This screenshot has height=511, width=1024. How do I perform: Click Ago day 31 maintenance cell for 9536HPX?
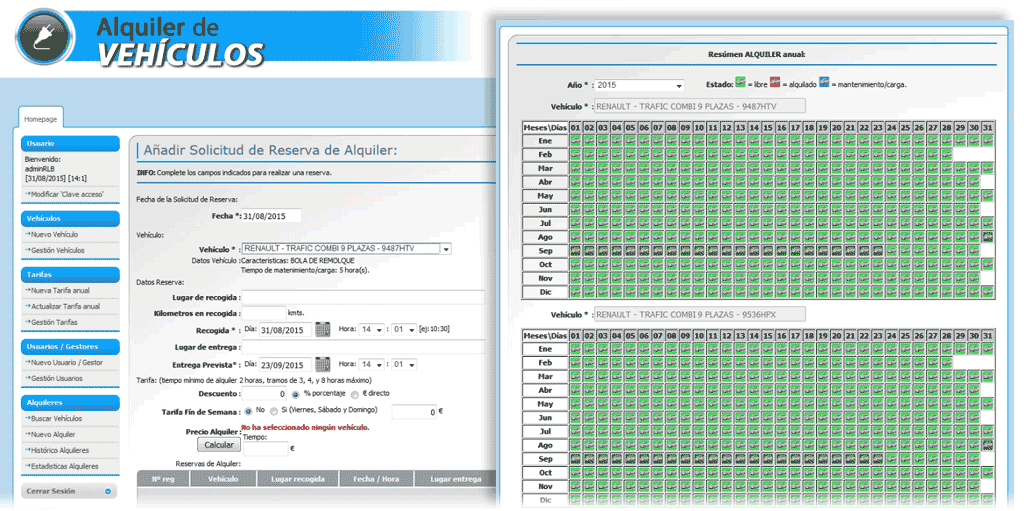(987, 446)
